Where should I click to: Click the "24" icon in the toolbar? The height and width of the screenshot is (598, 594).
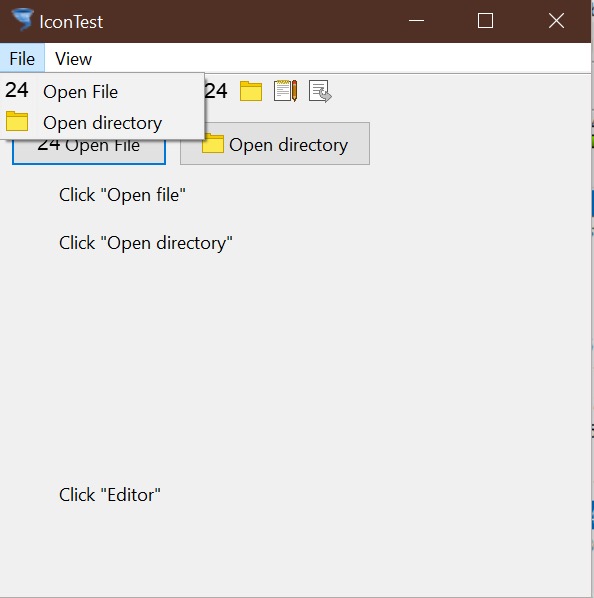coord(216,91)
